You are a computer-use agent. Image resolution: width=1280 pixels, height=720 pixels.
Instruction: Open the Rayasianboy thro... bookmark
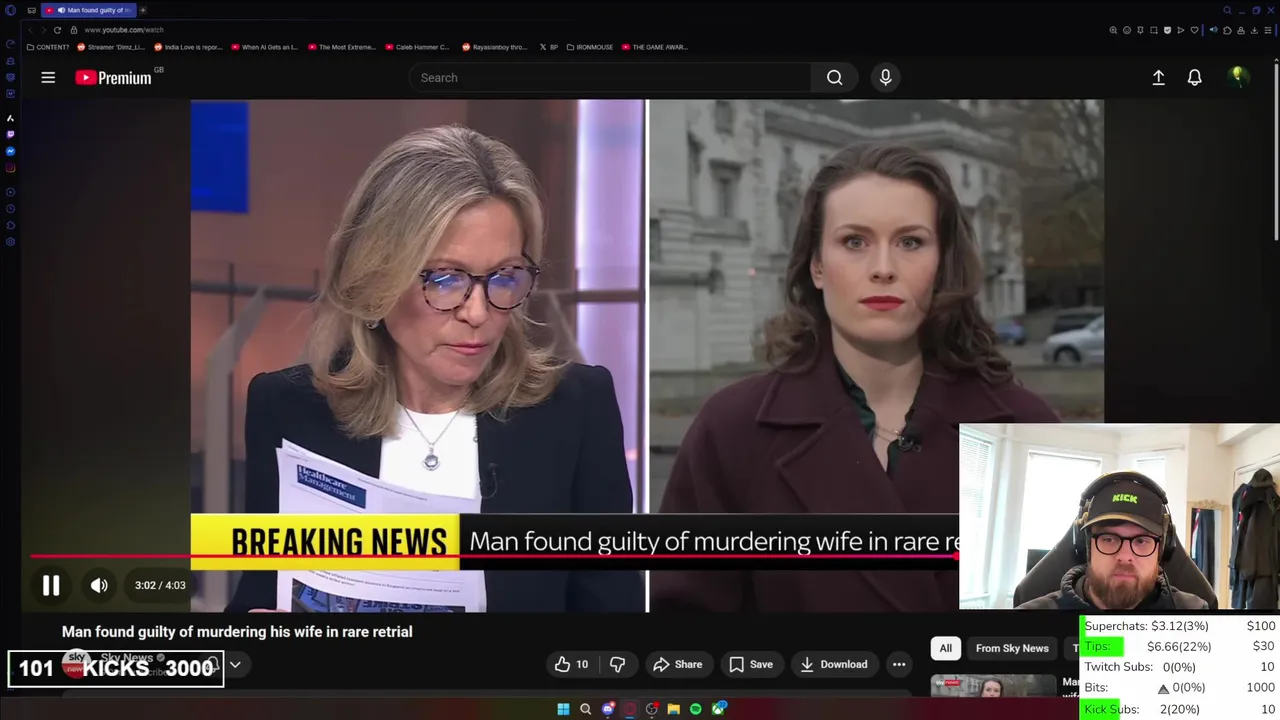pyautogui.click(x=494, y=47)
